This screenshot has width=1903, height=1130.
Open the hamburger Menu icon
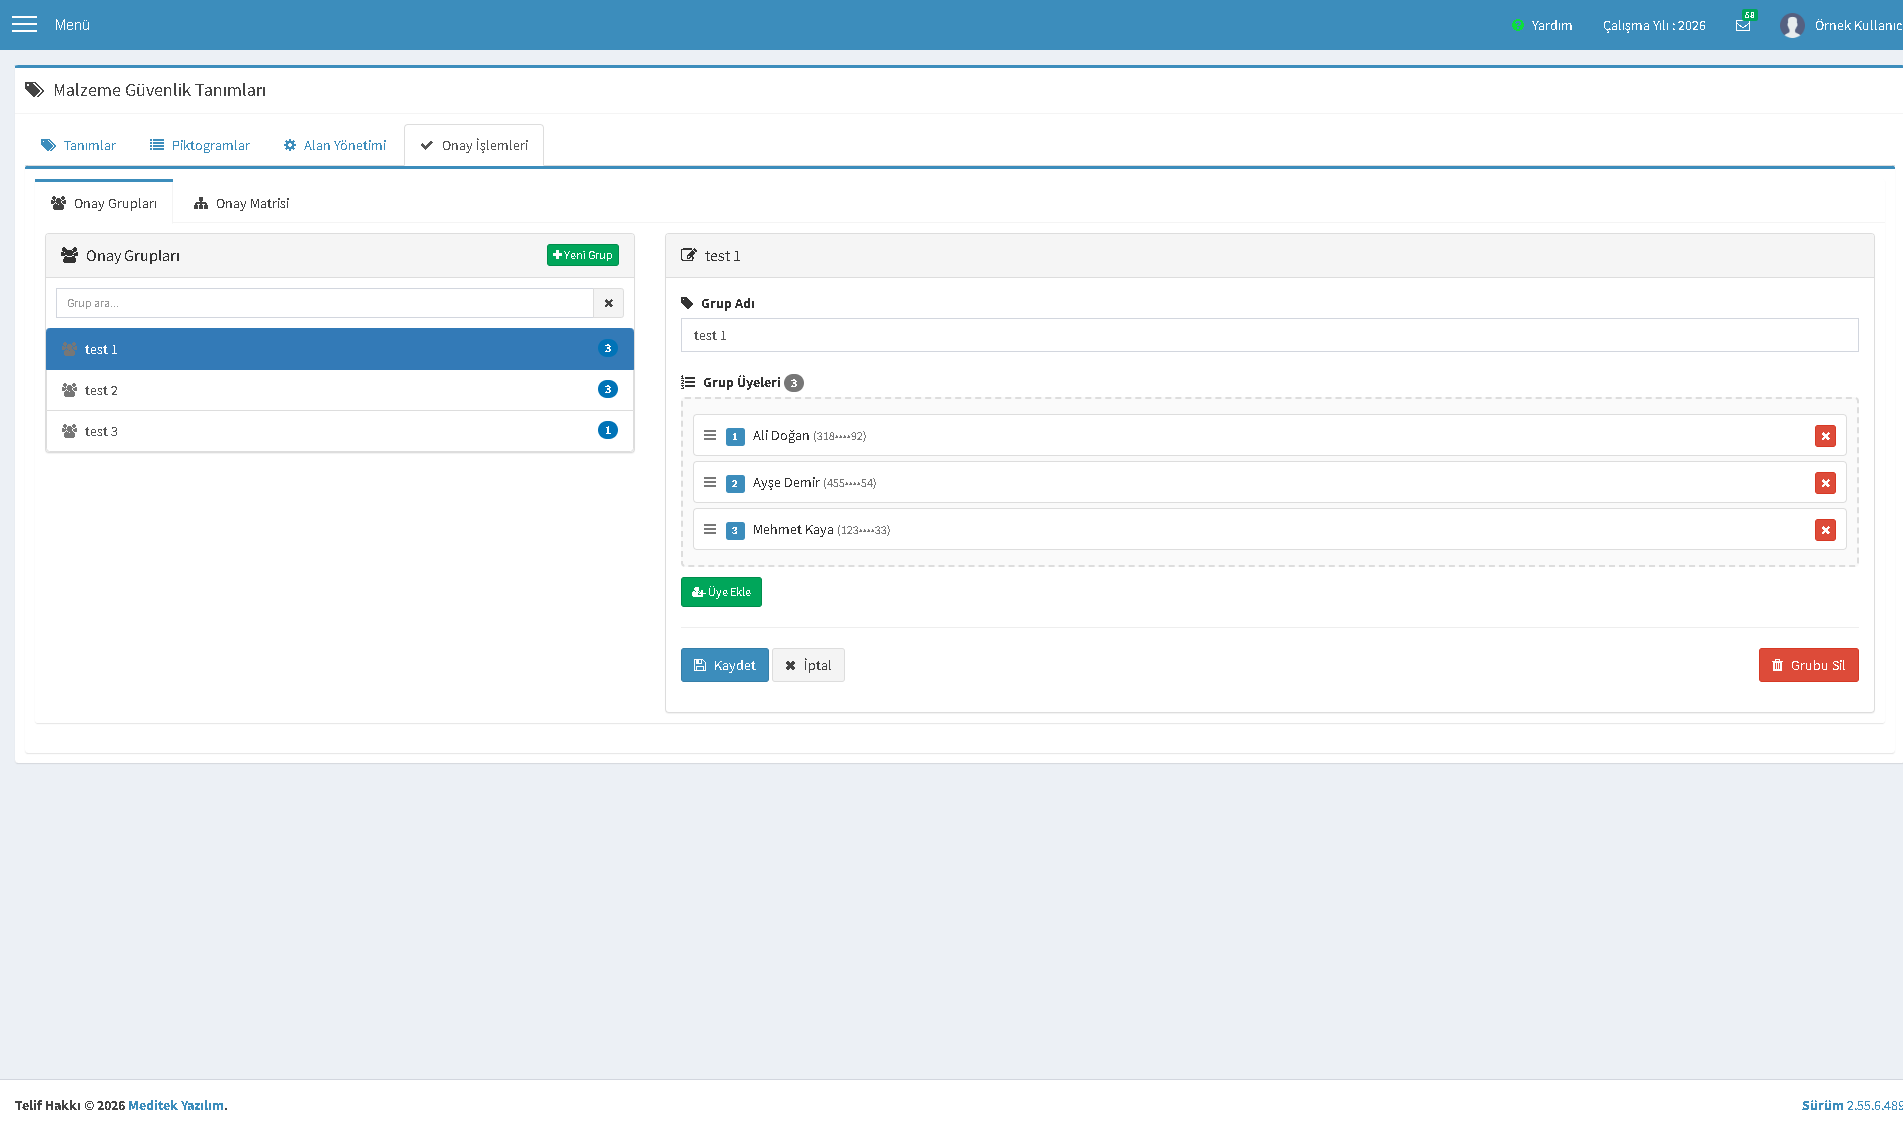tap(24, 24)
